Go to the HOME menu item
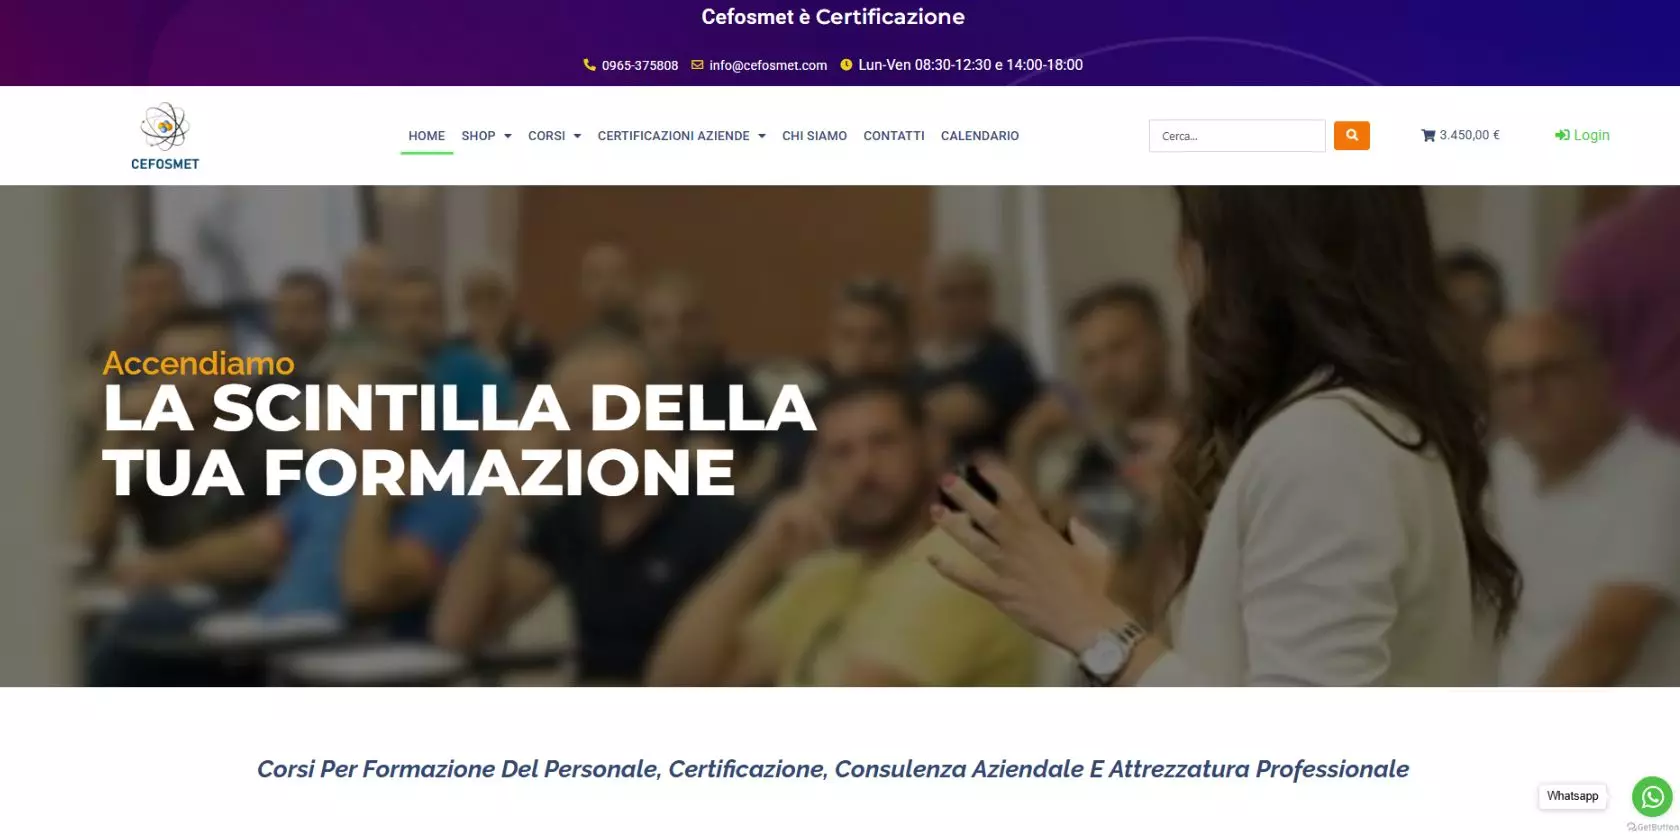The width and height of the screenshot is (1680, 840). tap(426, 136)
